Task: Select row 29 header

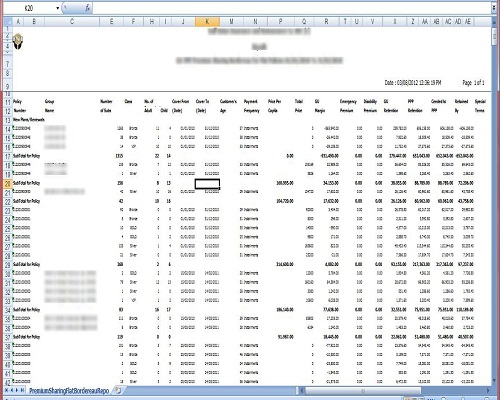Action: click(x=8, y=265)
